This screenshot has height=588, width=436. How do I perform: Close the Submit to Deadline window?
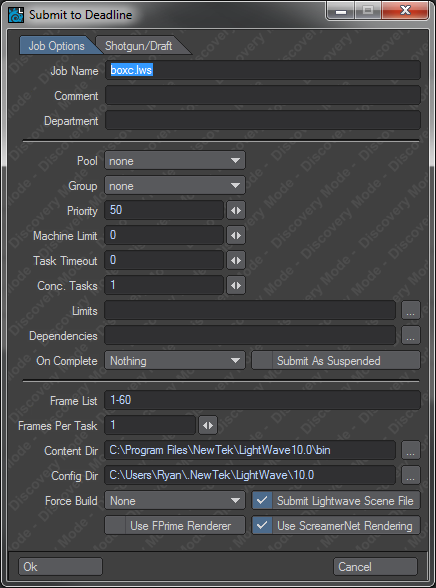pyautogui.click(x=405, y=10)
